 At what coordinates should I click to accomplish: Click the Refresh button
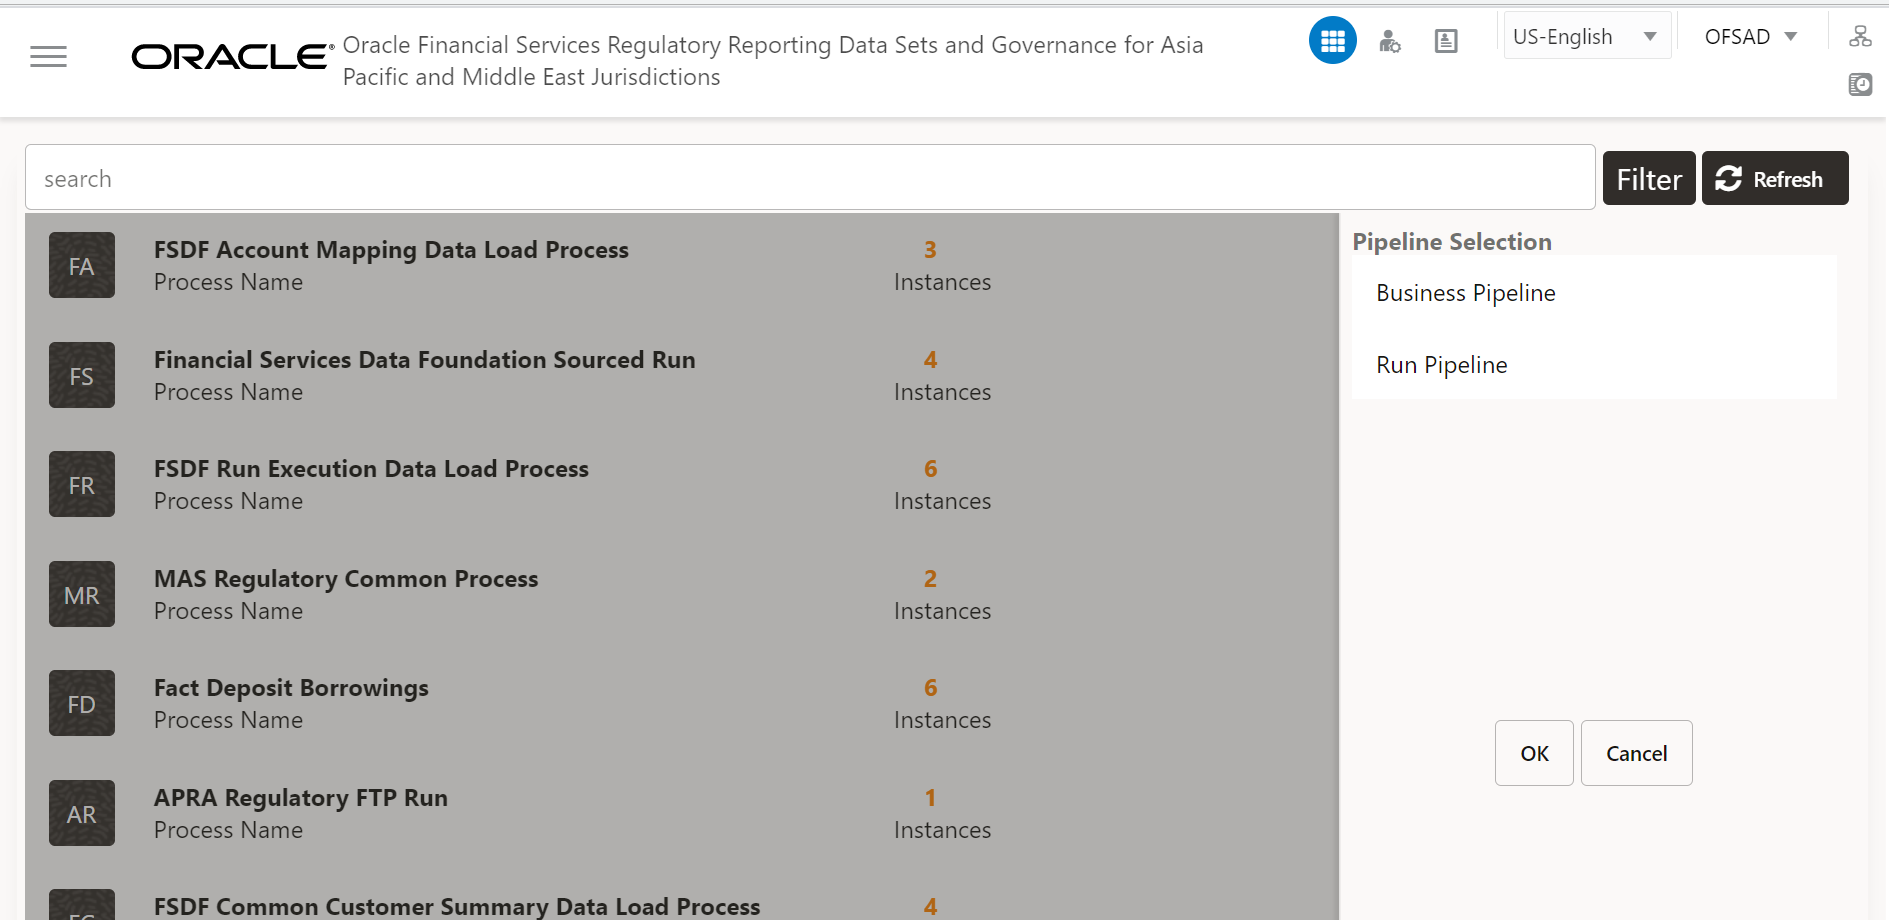click(x=1775, y=178)
